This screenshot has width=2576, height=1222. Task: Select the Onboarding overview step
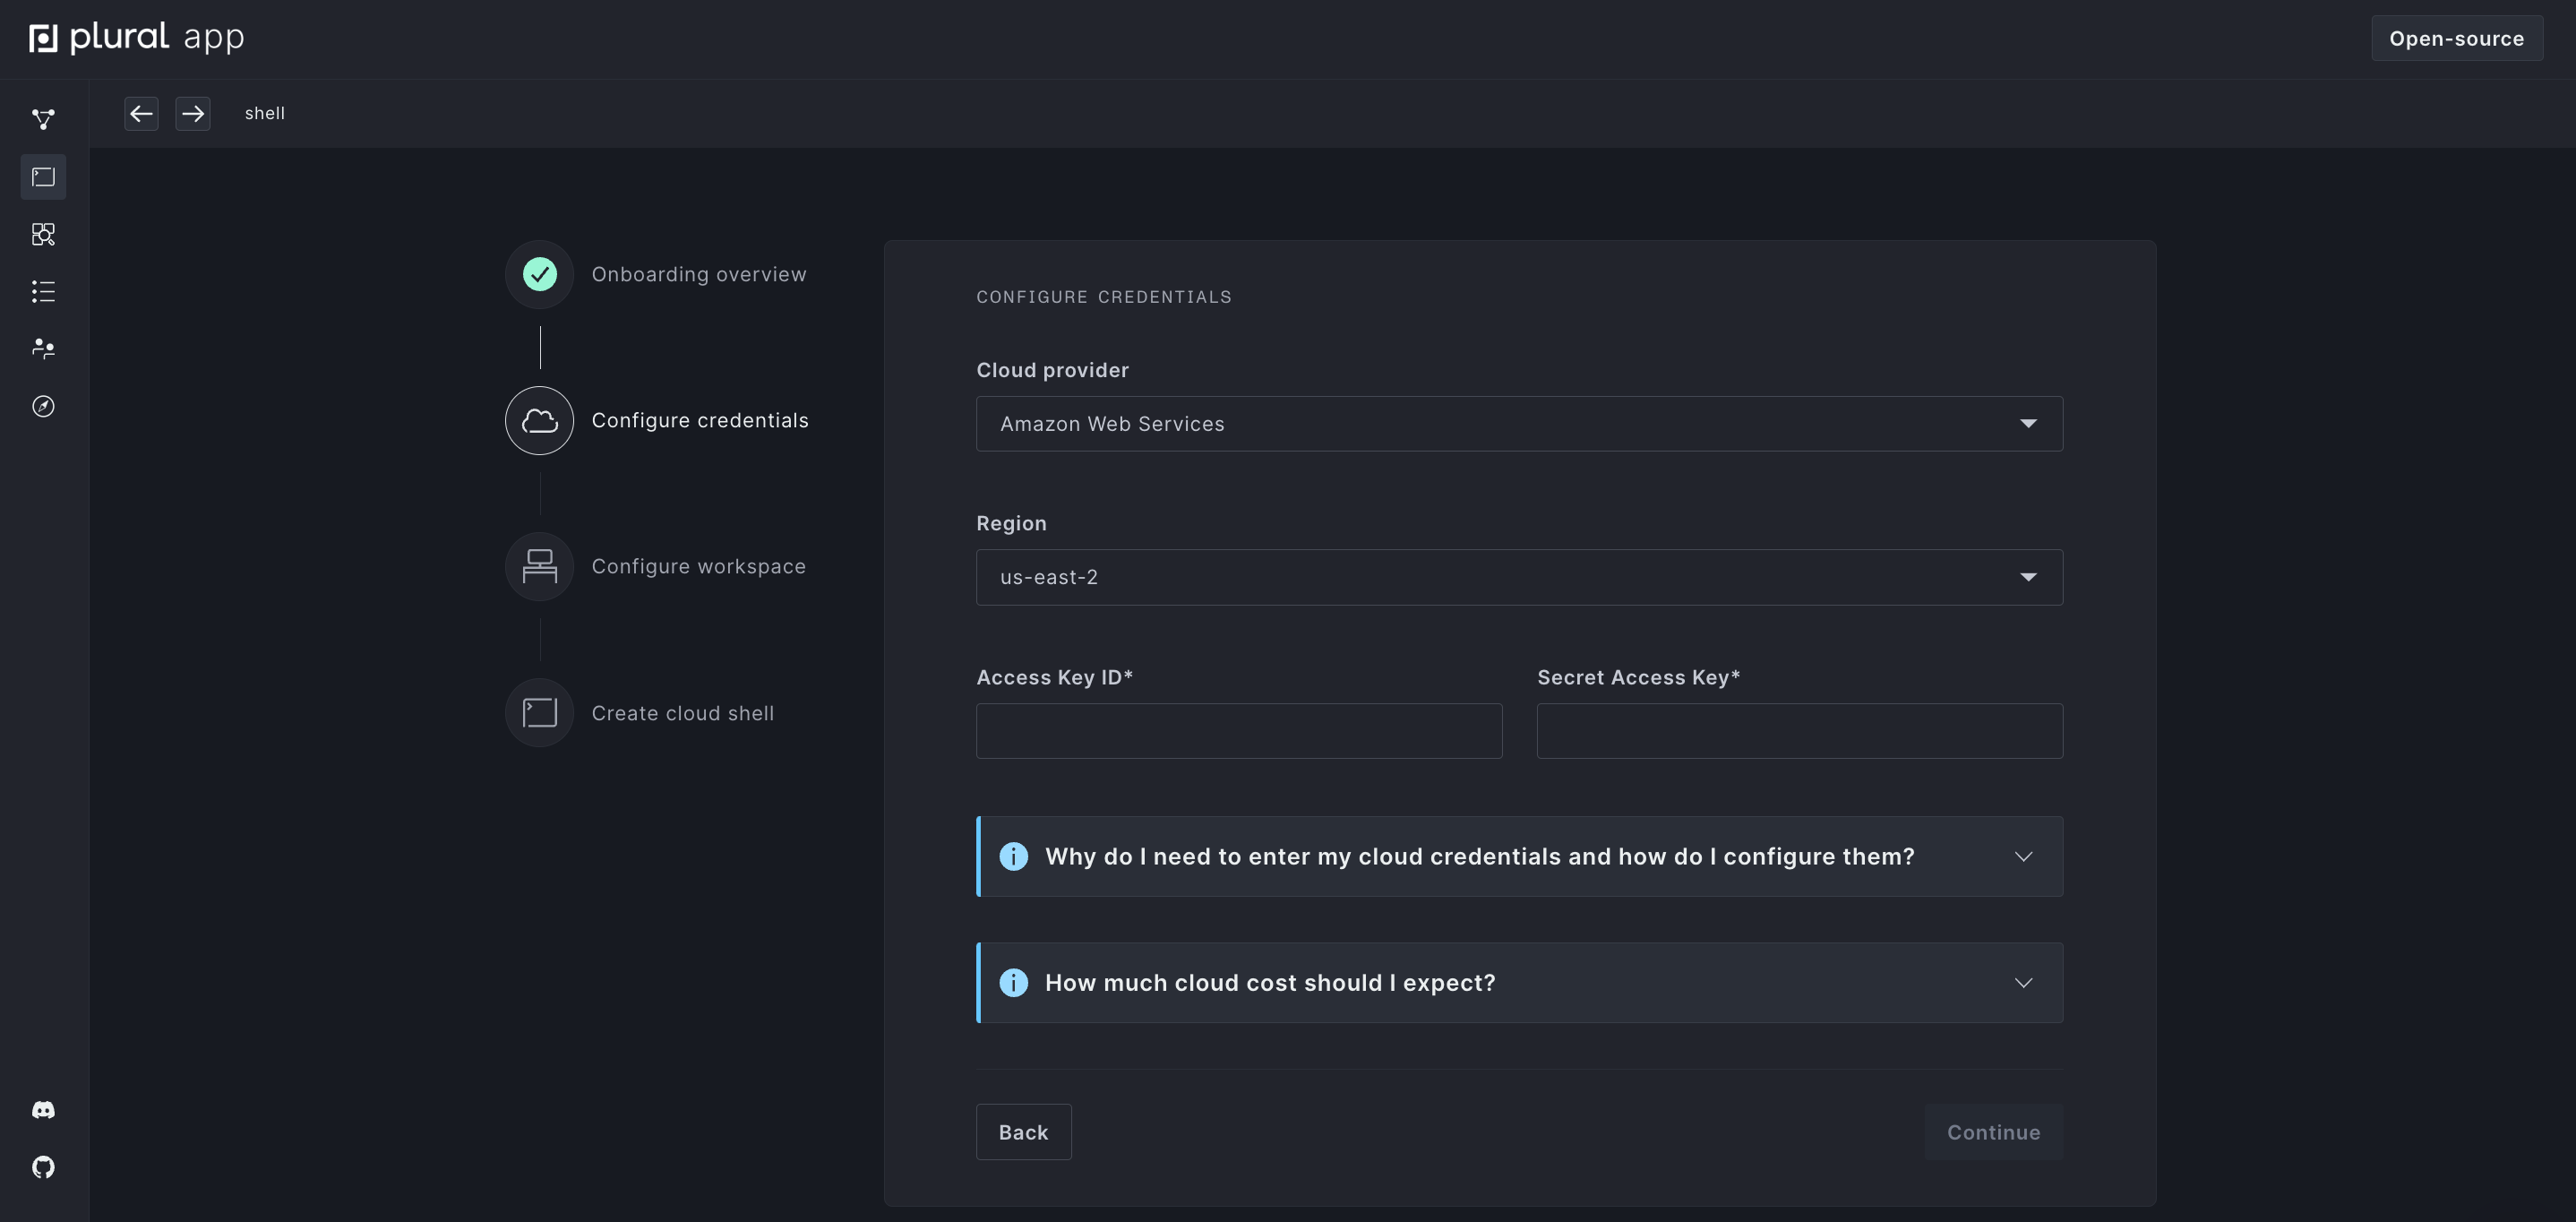pos(698,274)
